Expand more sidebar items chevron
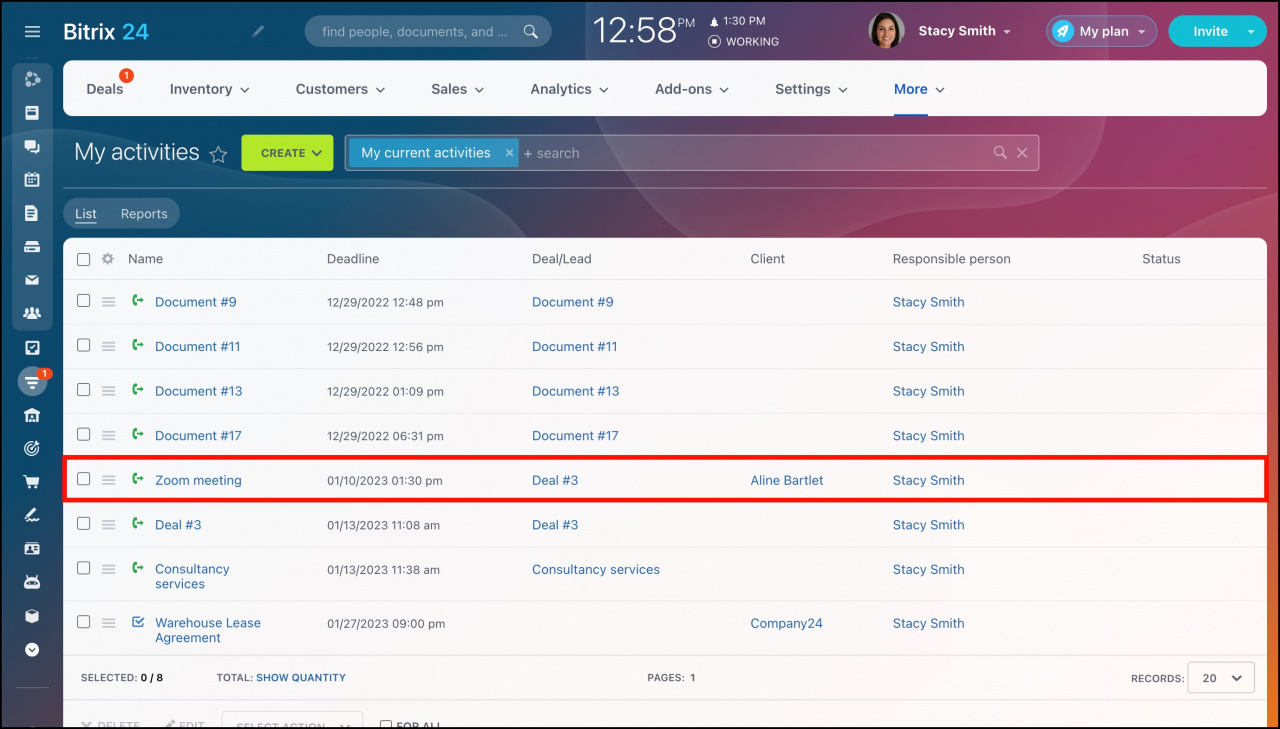 (32, 649)
